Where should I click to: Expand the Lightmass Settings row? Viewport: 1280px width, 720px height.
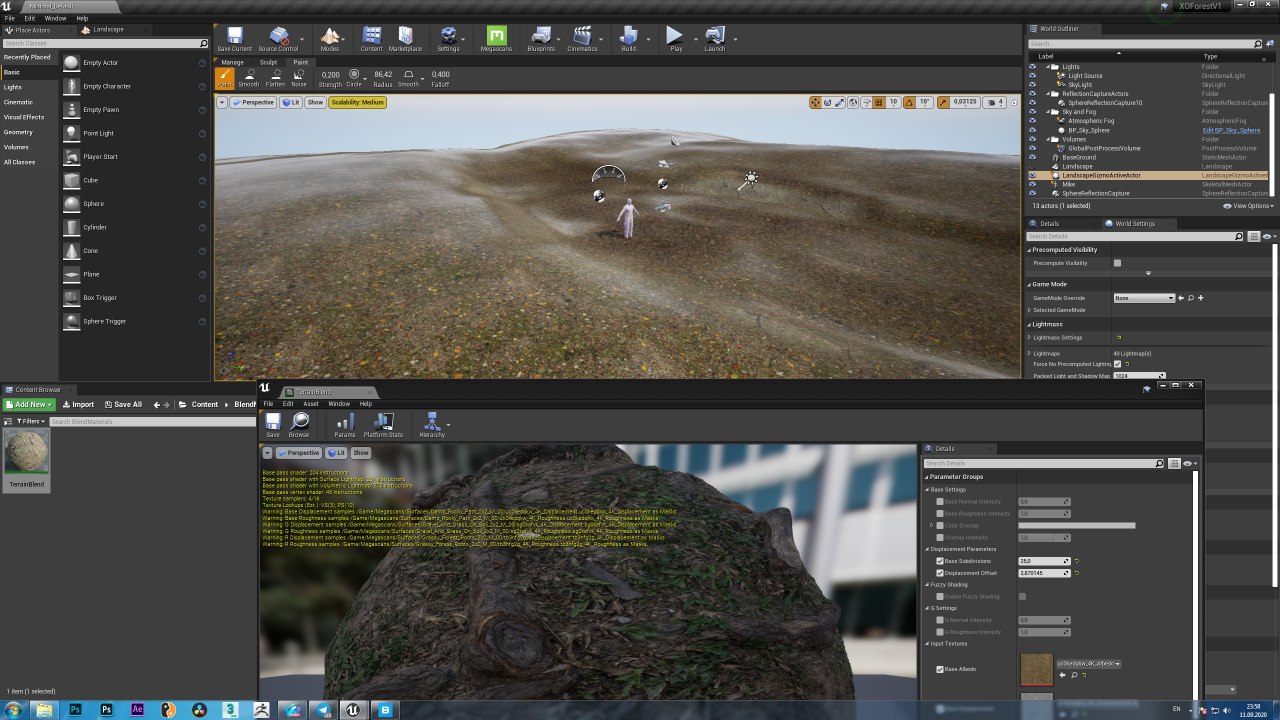click(x=1029, y=337)
